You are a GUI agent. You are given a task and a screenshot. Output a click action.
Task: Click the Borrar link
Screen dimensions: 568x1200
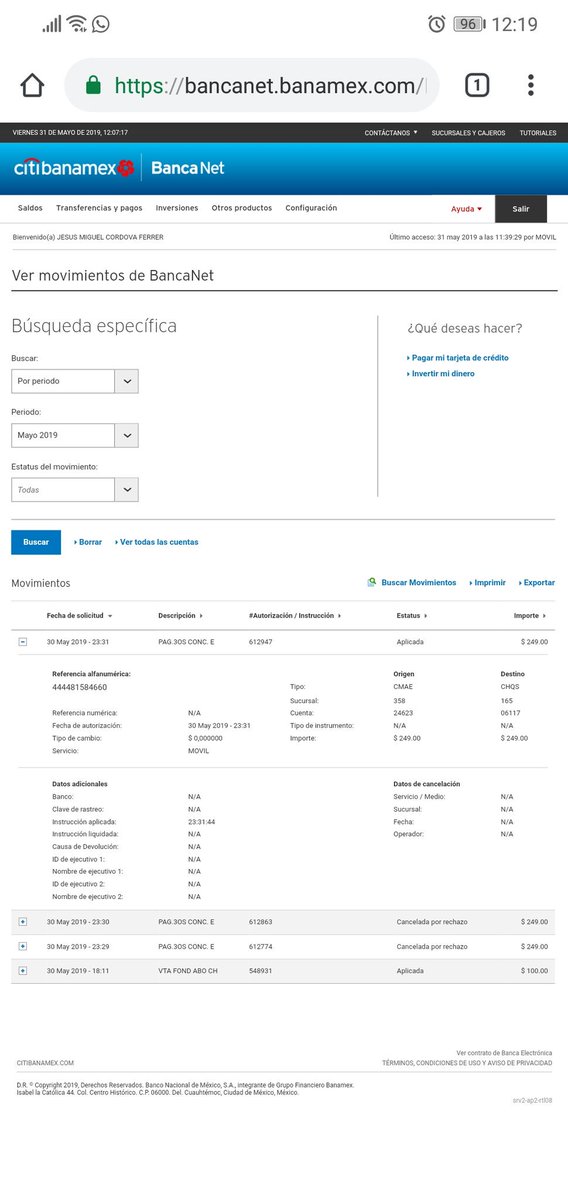tap(88, 542)
